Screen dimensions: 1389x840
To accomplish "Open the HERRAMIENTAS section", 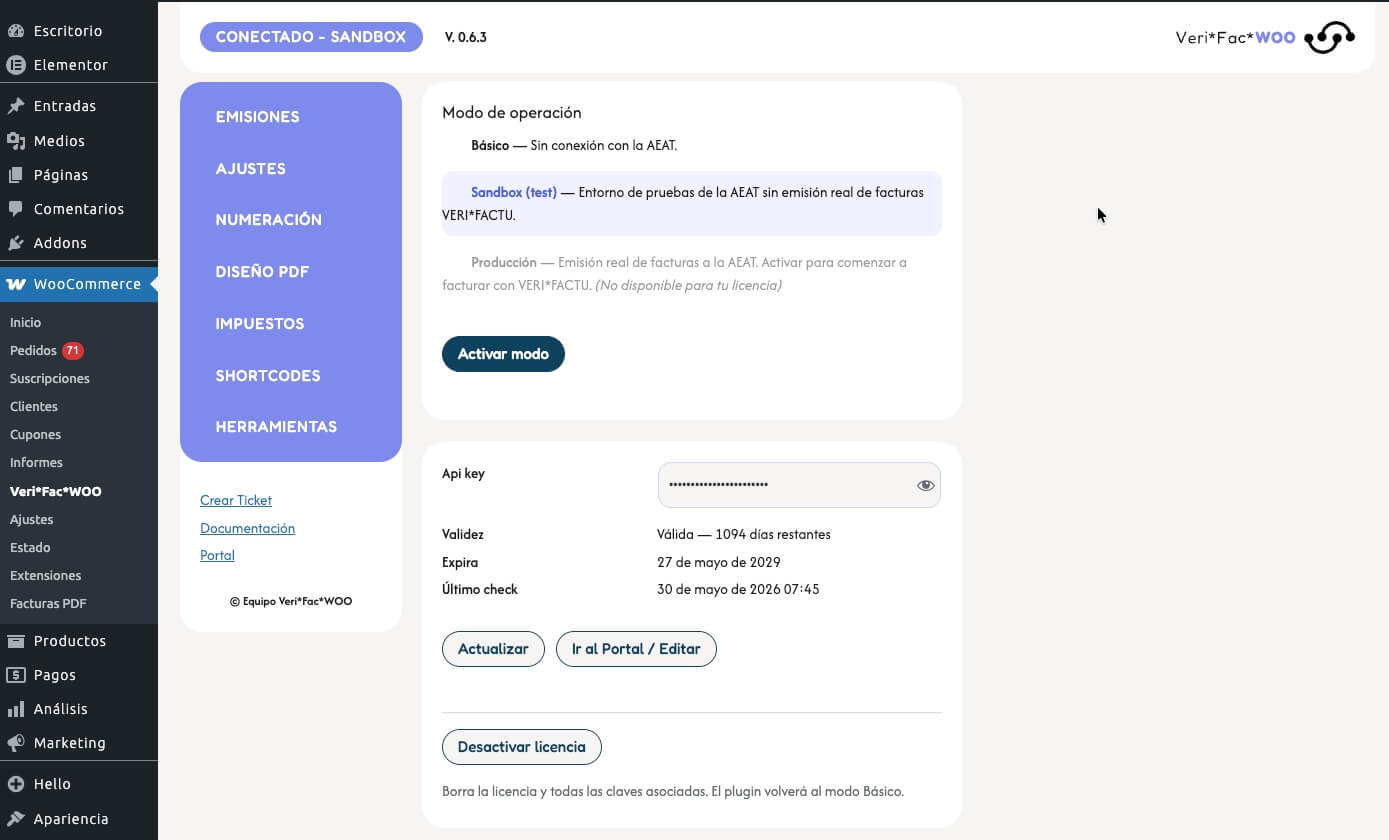I will (x=276, y=427).
